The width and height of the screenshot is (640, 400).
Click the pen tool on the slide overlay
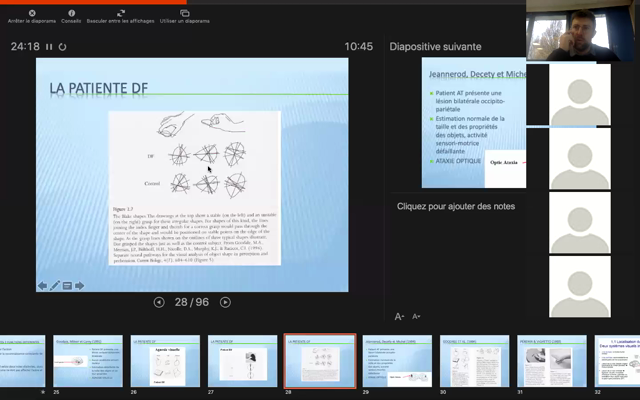click(x=55, y=285)
